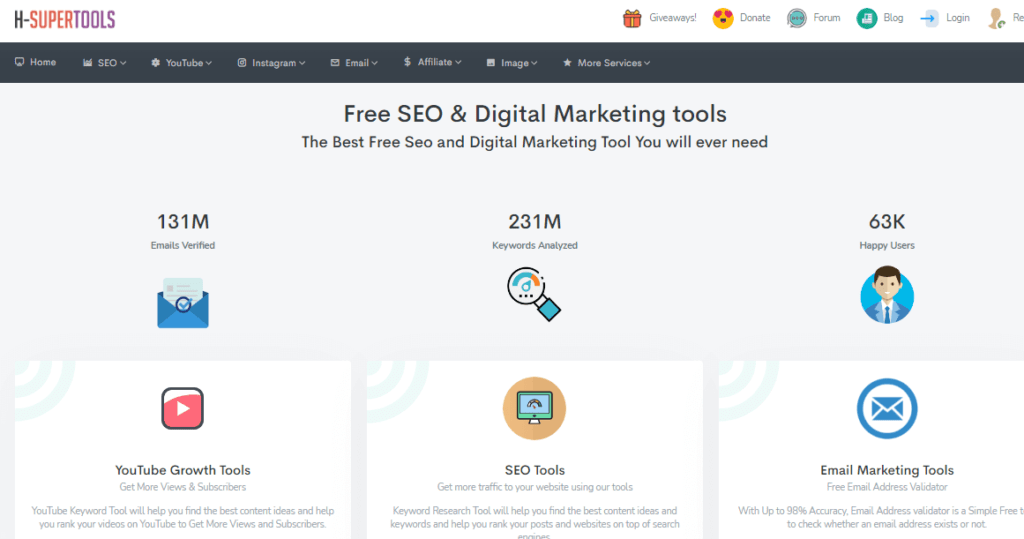Open the Forum icon in header
The width and height of the screenshot is (1024, 539).
797,18
